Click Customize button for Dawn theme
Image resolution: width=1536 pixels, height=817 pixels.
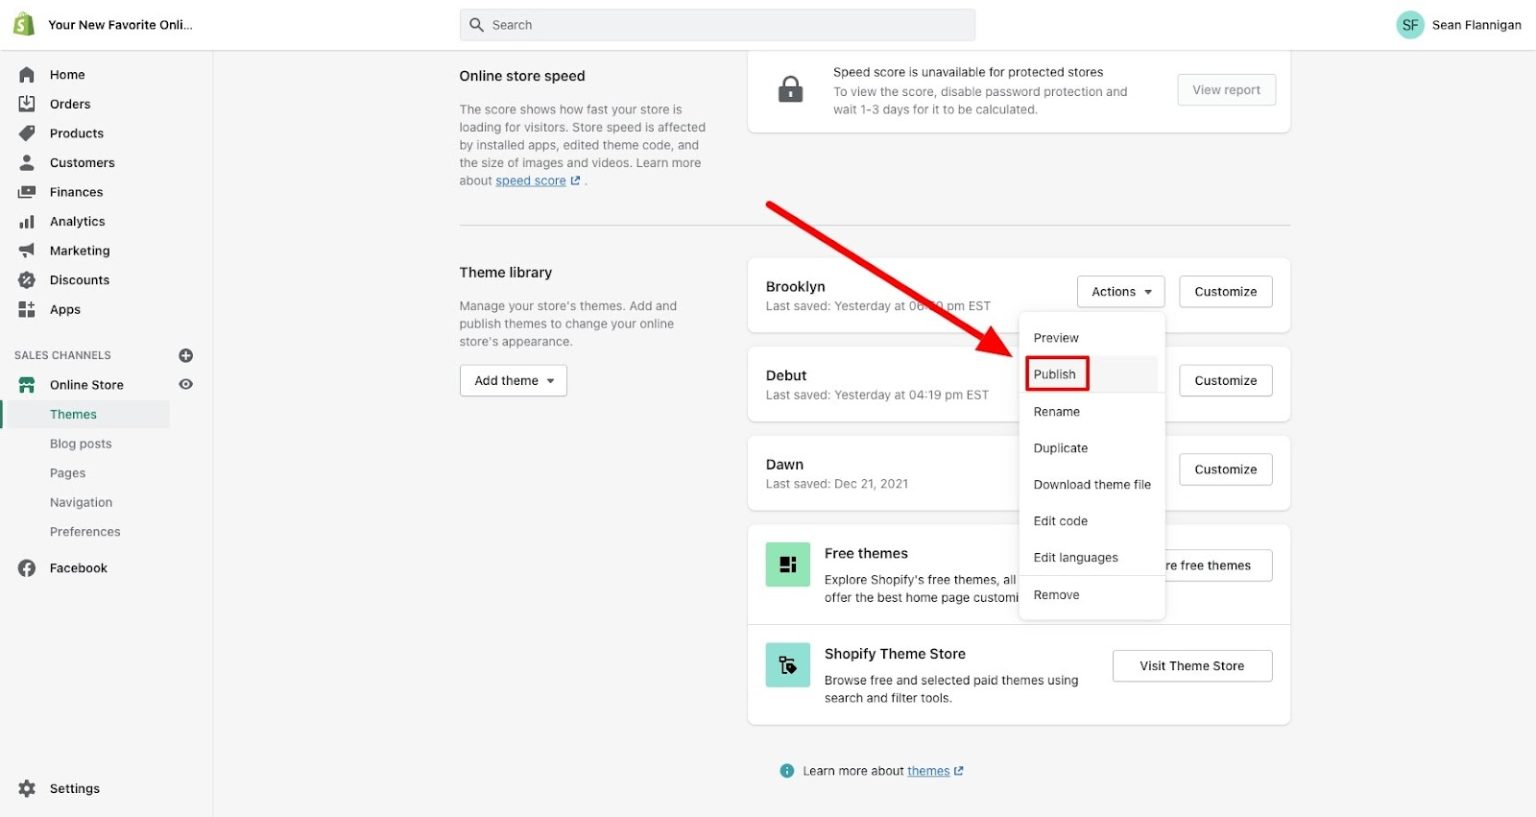[x=1225, y=470]
